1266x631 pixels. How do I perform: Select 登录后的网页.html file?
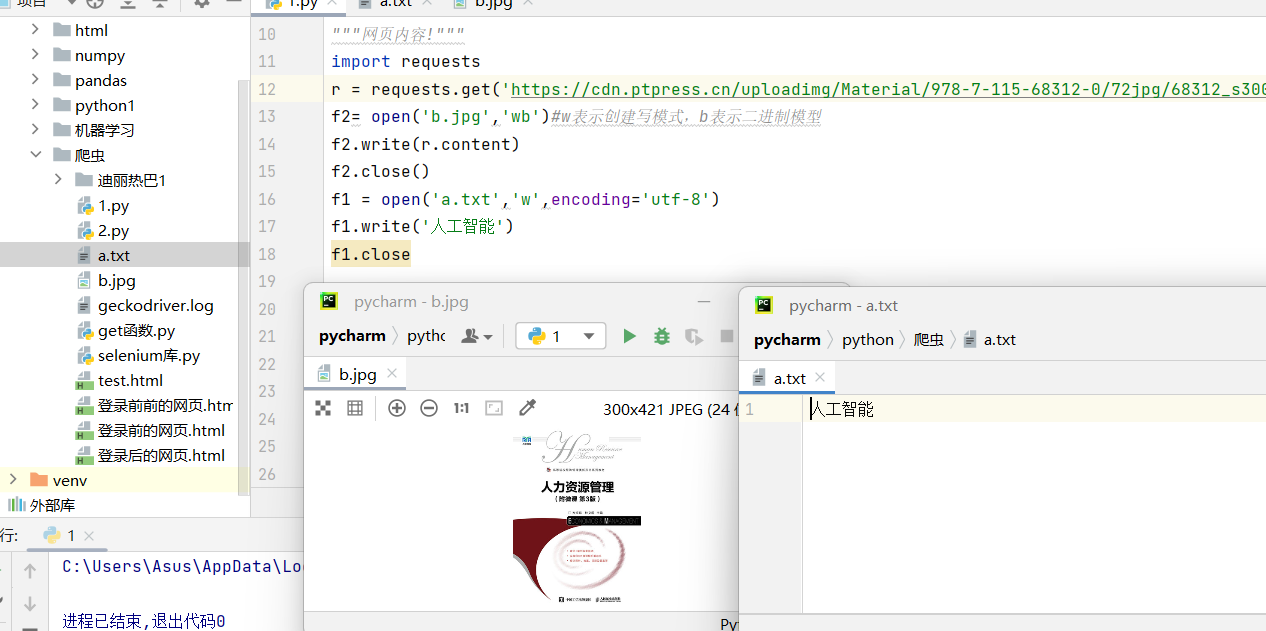tap(161, 455)
